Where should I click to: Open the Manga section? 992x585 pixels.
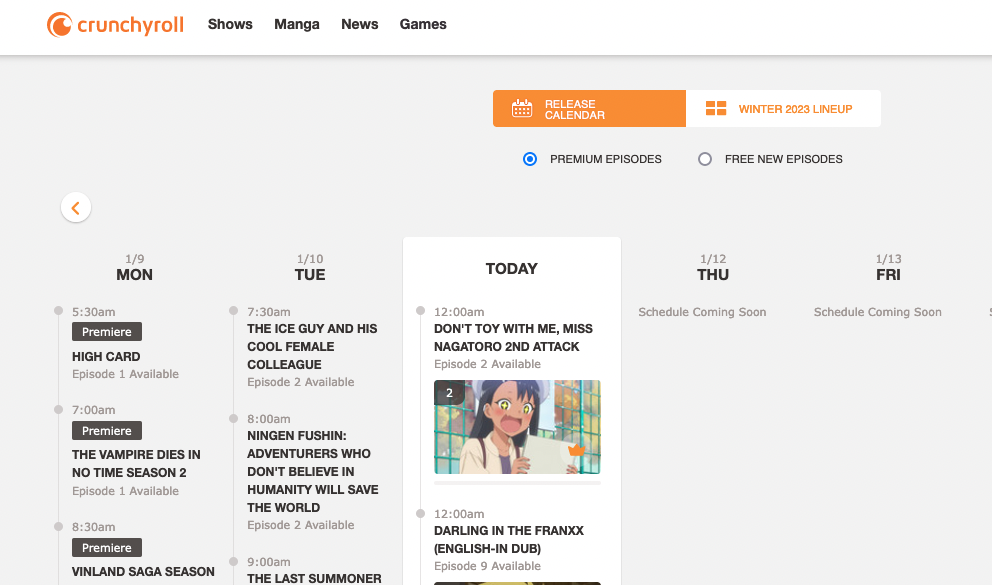pos(297,24)
